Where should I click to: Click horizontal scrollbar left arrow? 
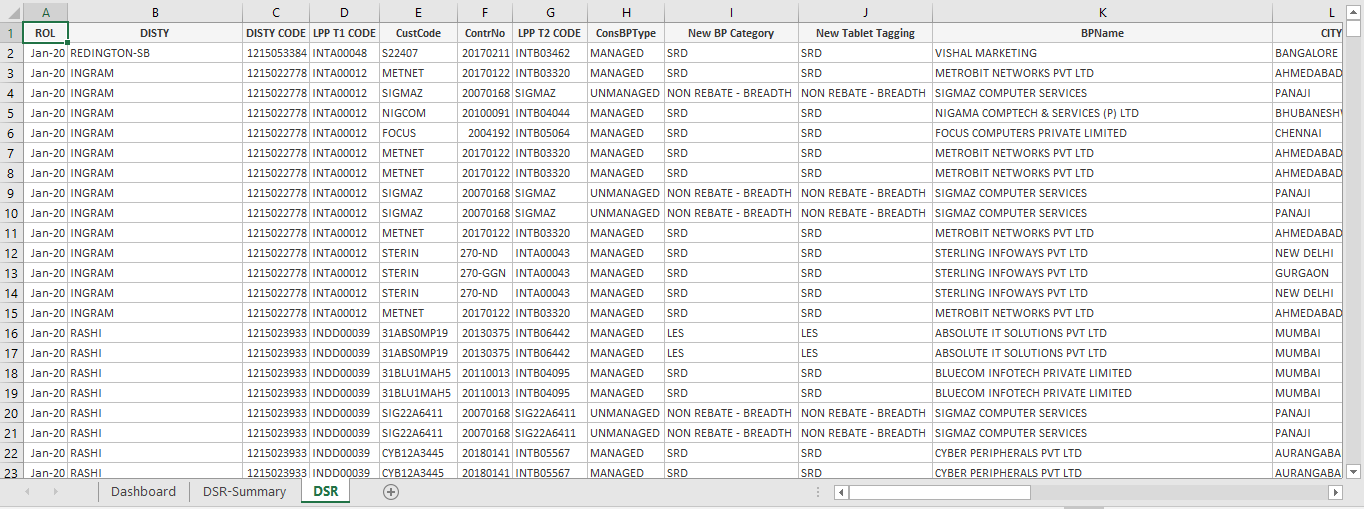point(842,492)
